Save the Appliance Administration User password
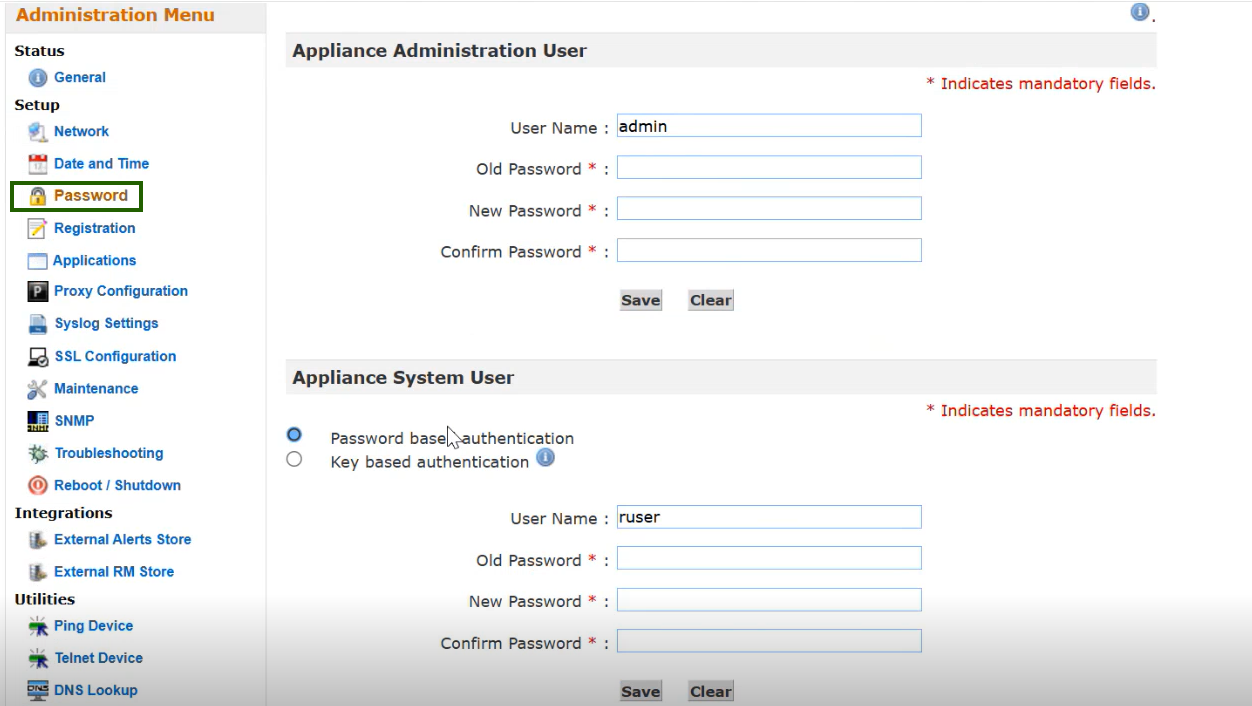Viewport: 1252px width, 706px height. 640,301
